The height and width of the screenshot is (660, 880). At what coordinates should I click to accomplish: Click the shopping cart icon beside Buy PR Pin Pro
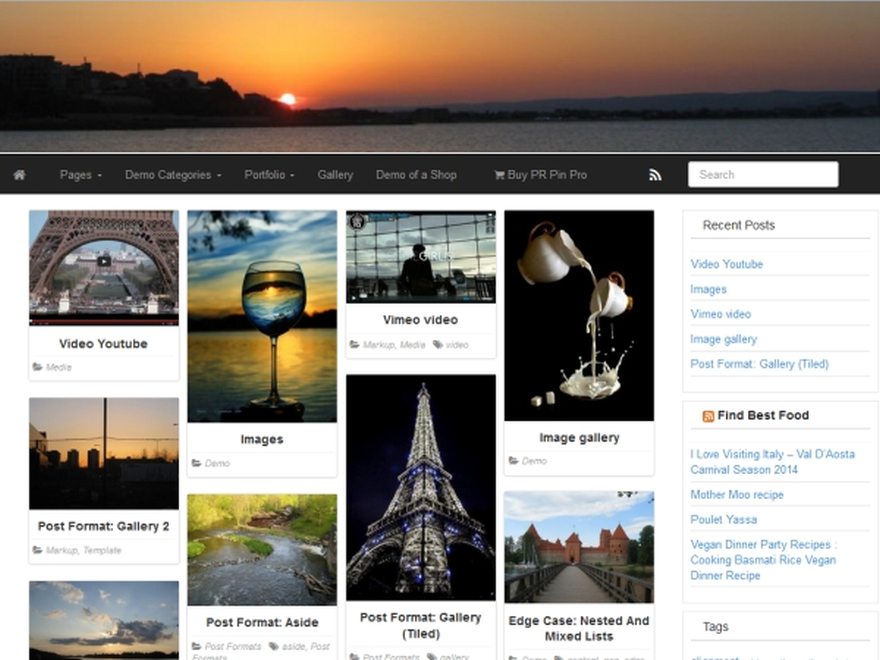pos(499,175)
